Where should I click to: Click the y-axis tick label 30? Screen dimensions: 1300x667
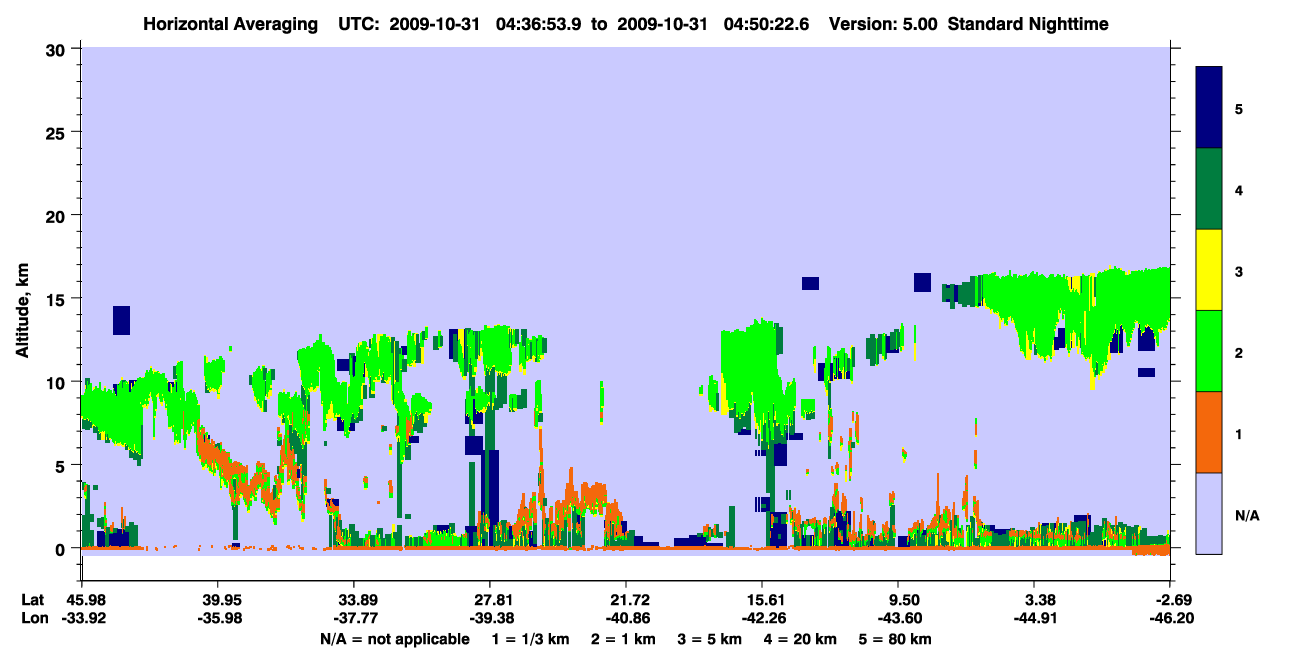(x=58, y=49)
